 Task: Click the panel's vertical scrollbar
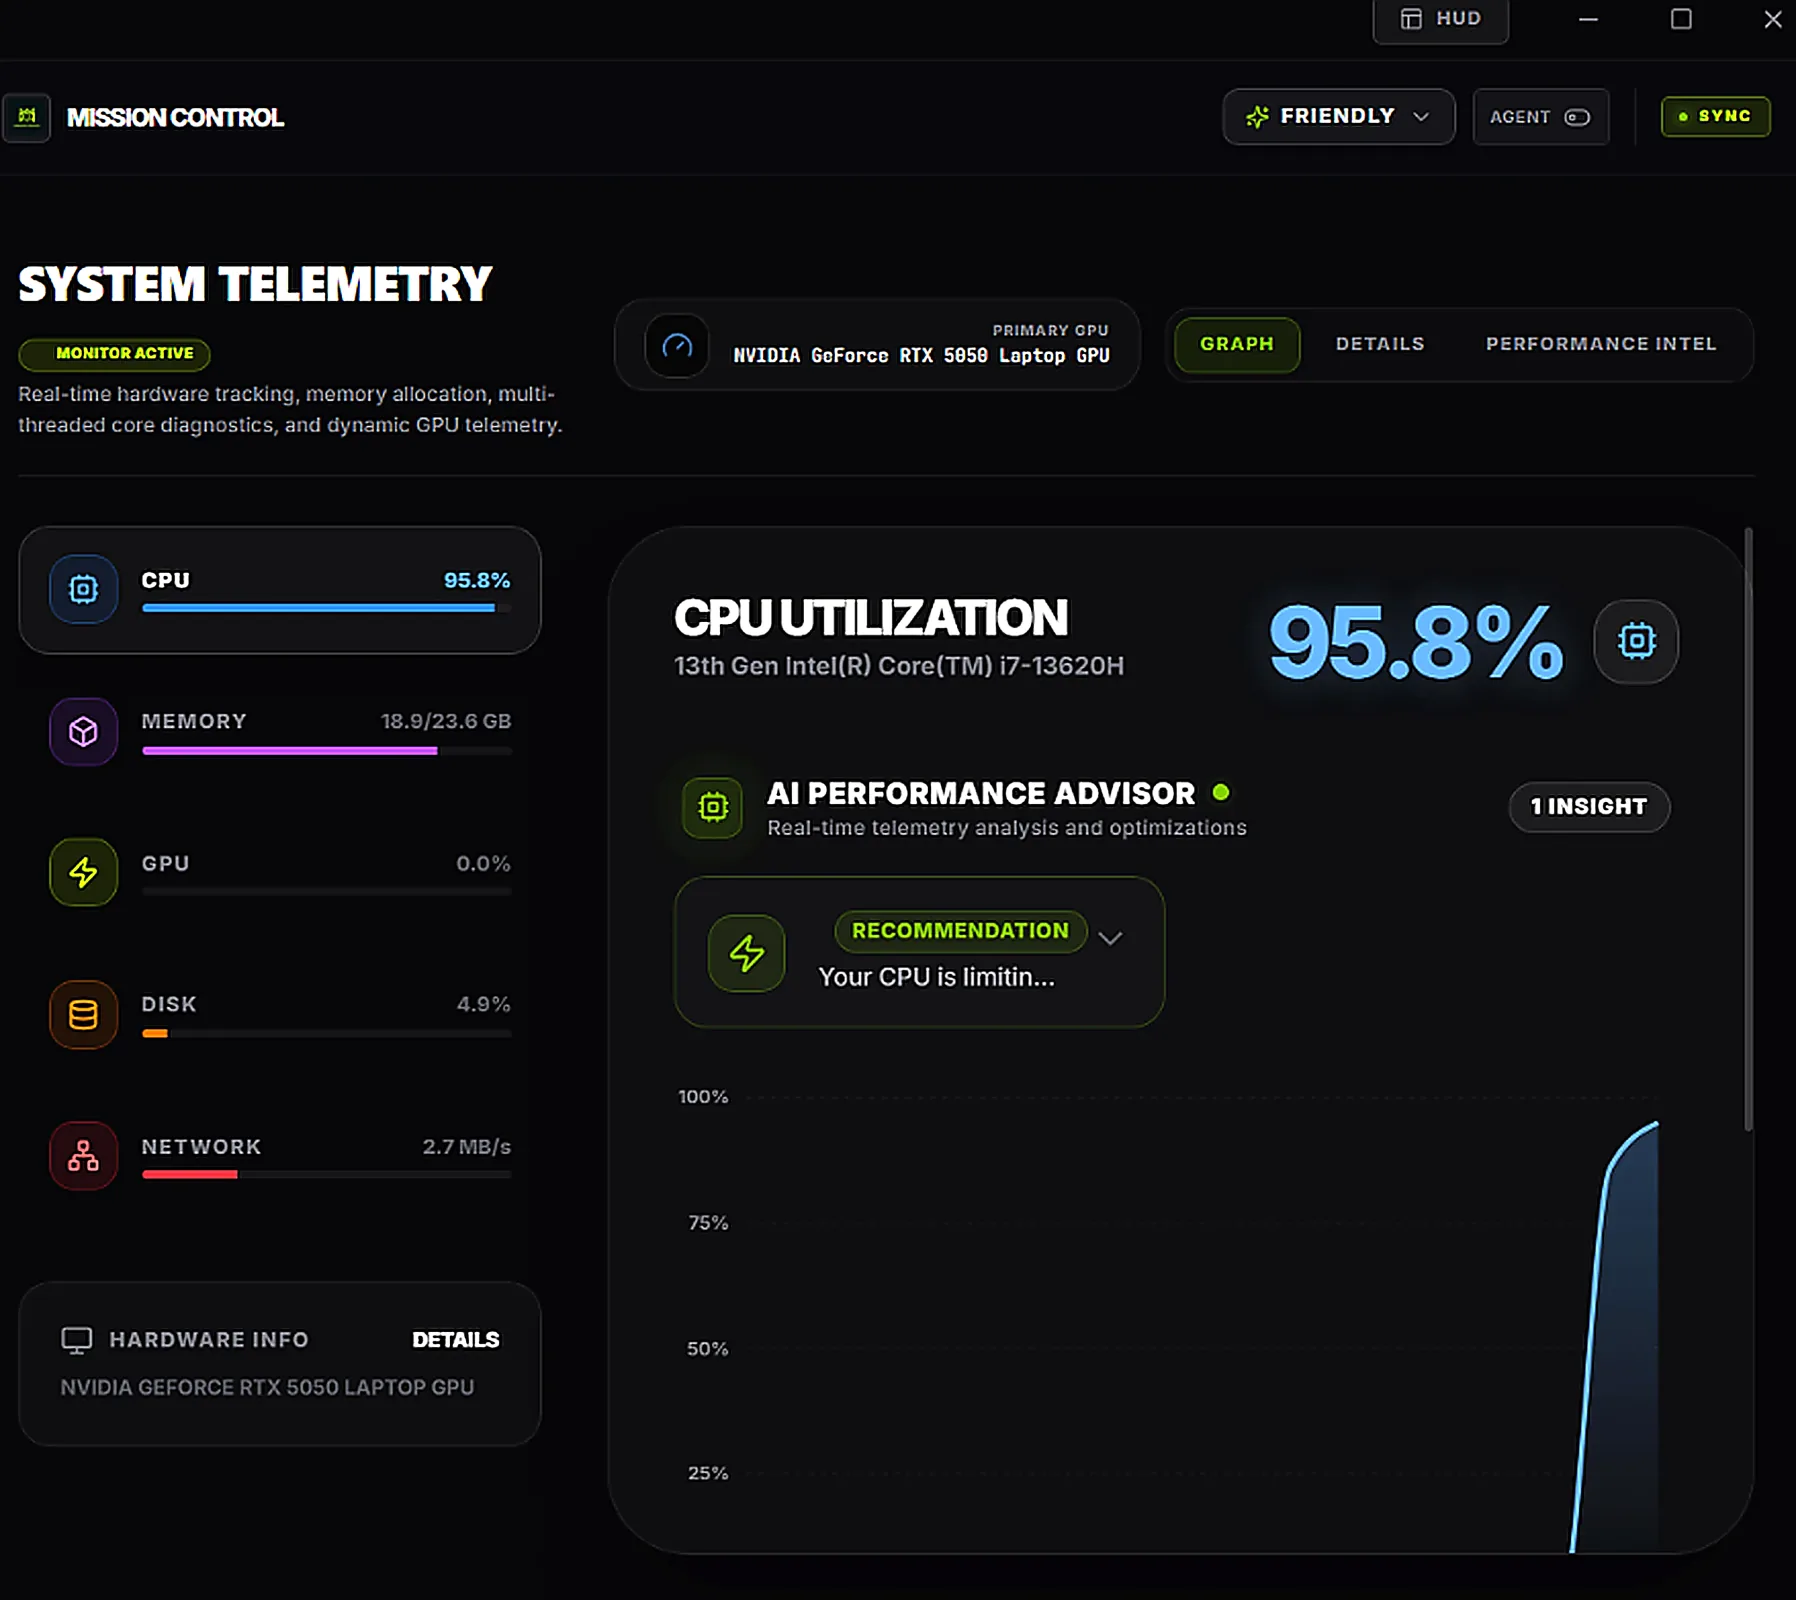pyautogui.click(x=1748, y=830)
